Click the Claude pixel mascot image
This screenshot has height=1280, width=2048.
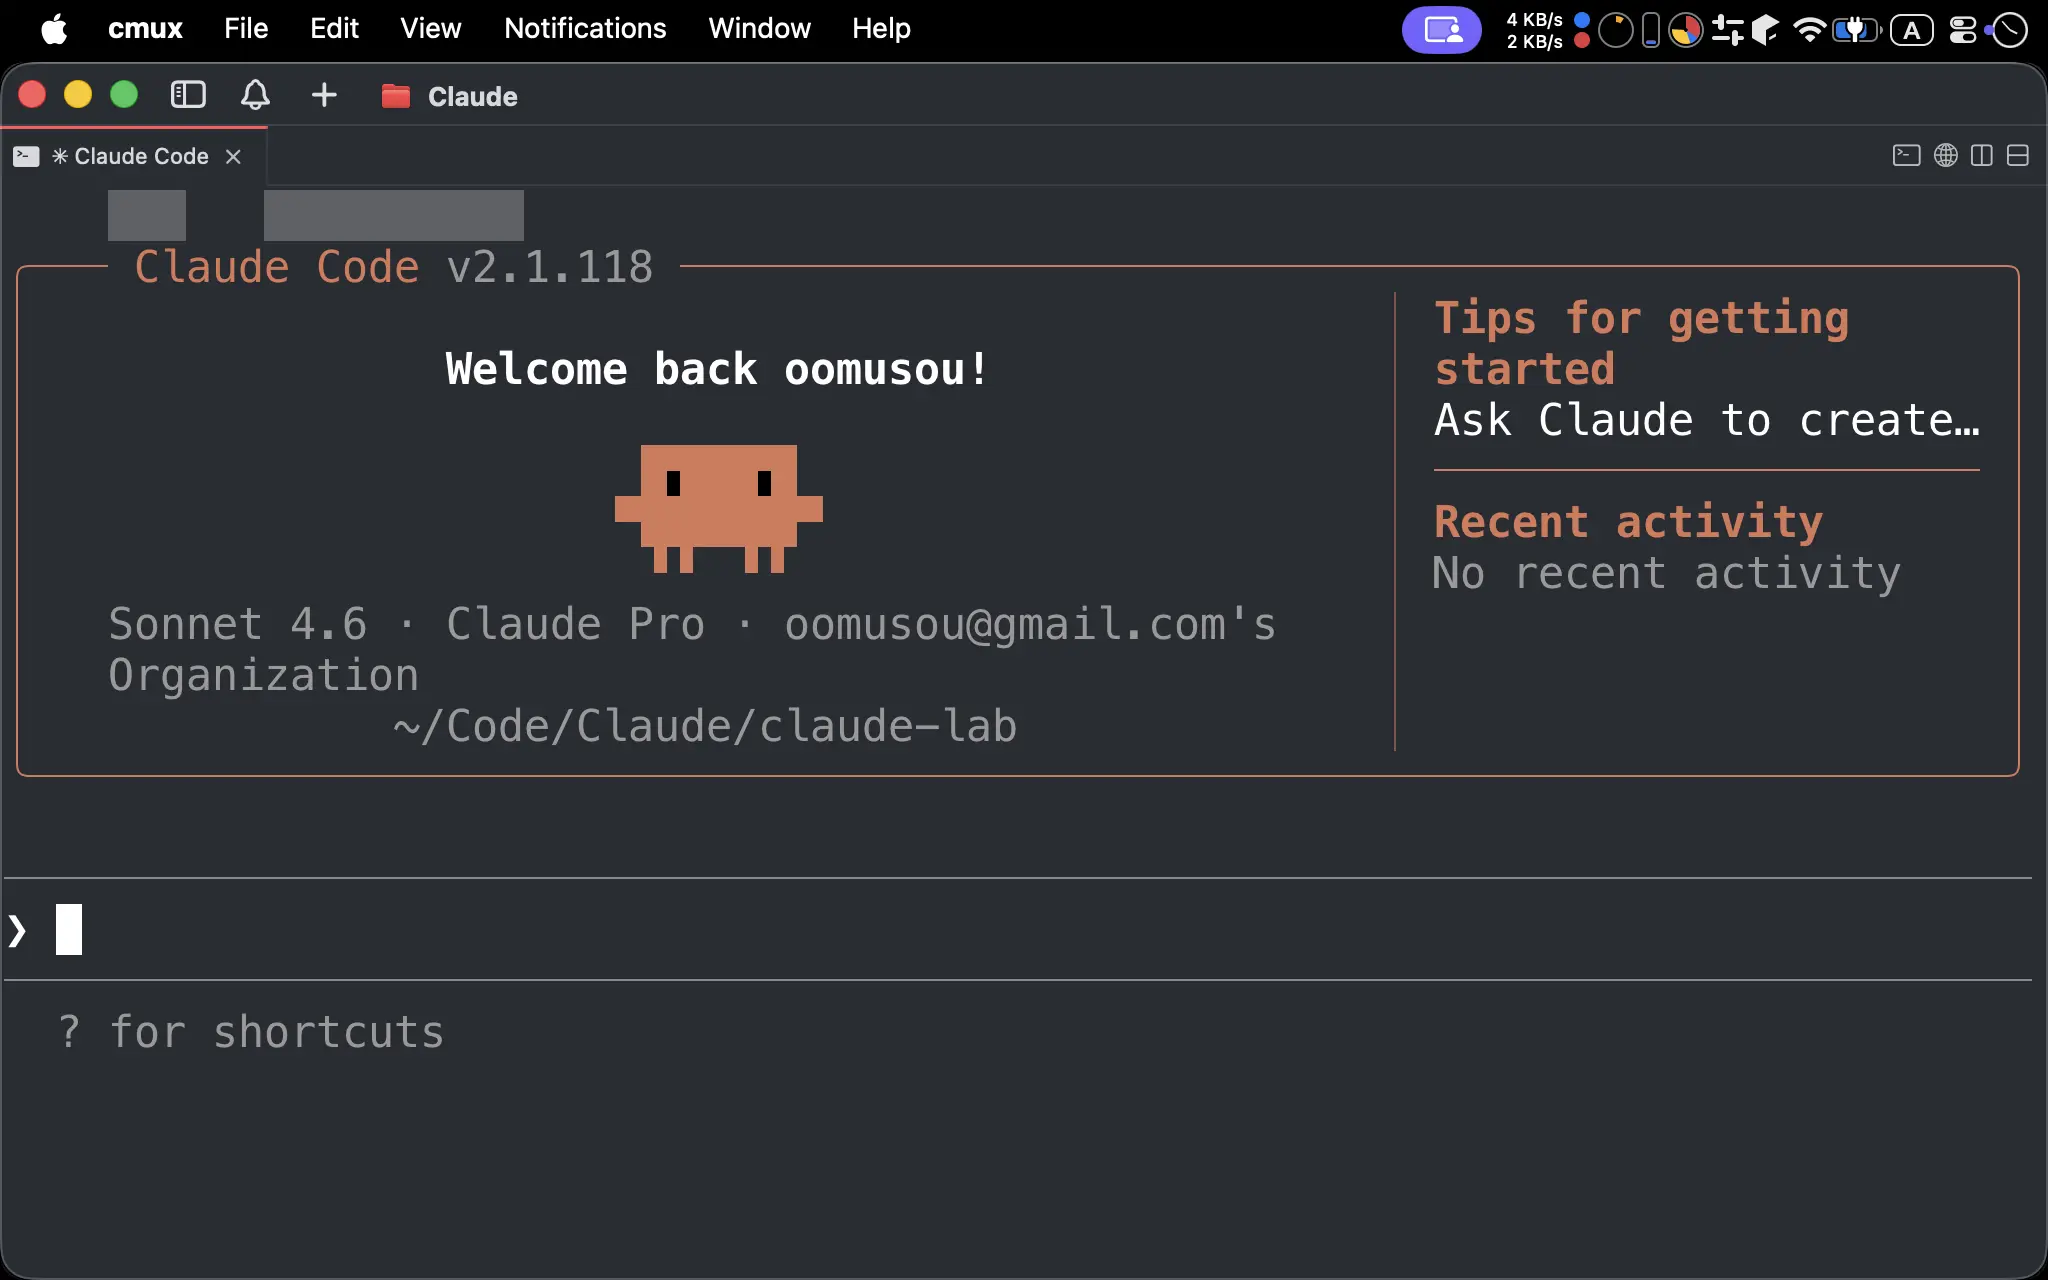(719, 509)
